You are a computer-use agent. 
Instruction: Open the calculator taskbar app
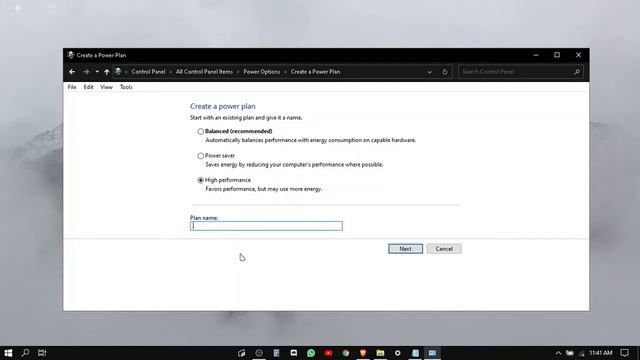tap(276, 353)
